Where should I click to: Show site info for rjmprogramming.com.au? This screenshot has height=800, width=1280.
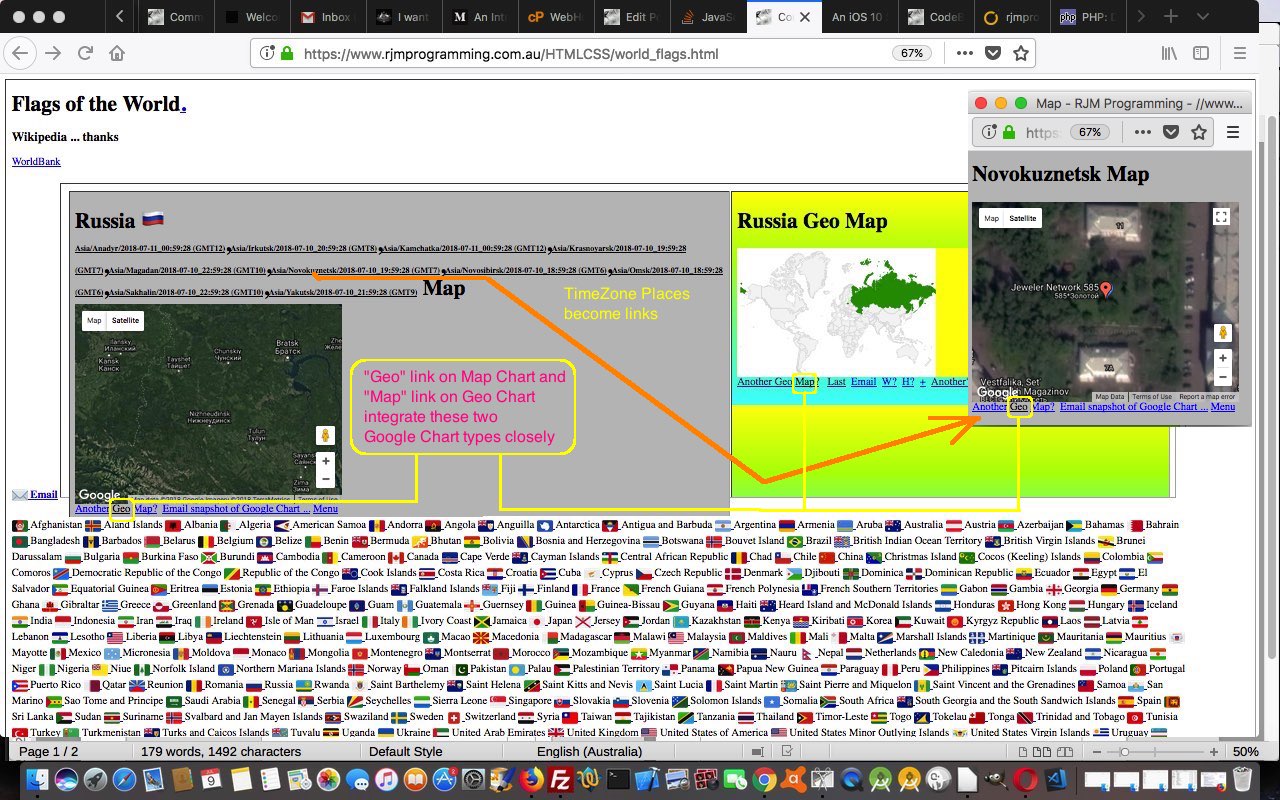click(x=267, y=53)
